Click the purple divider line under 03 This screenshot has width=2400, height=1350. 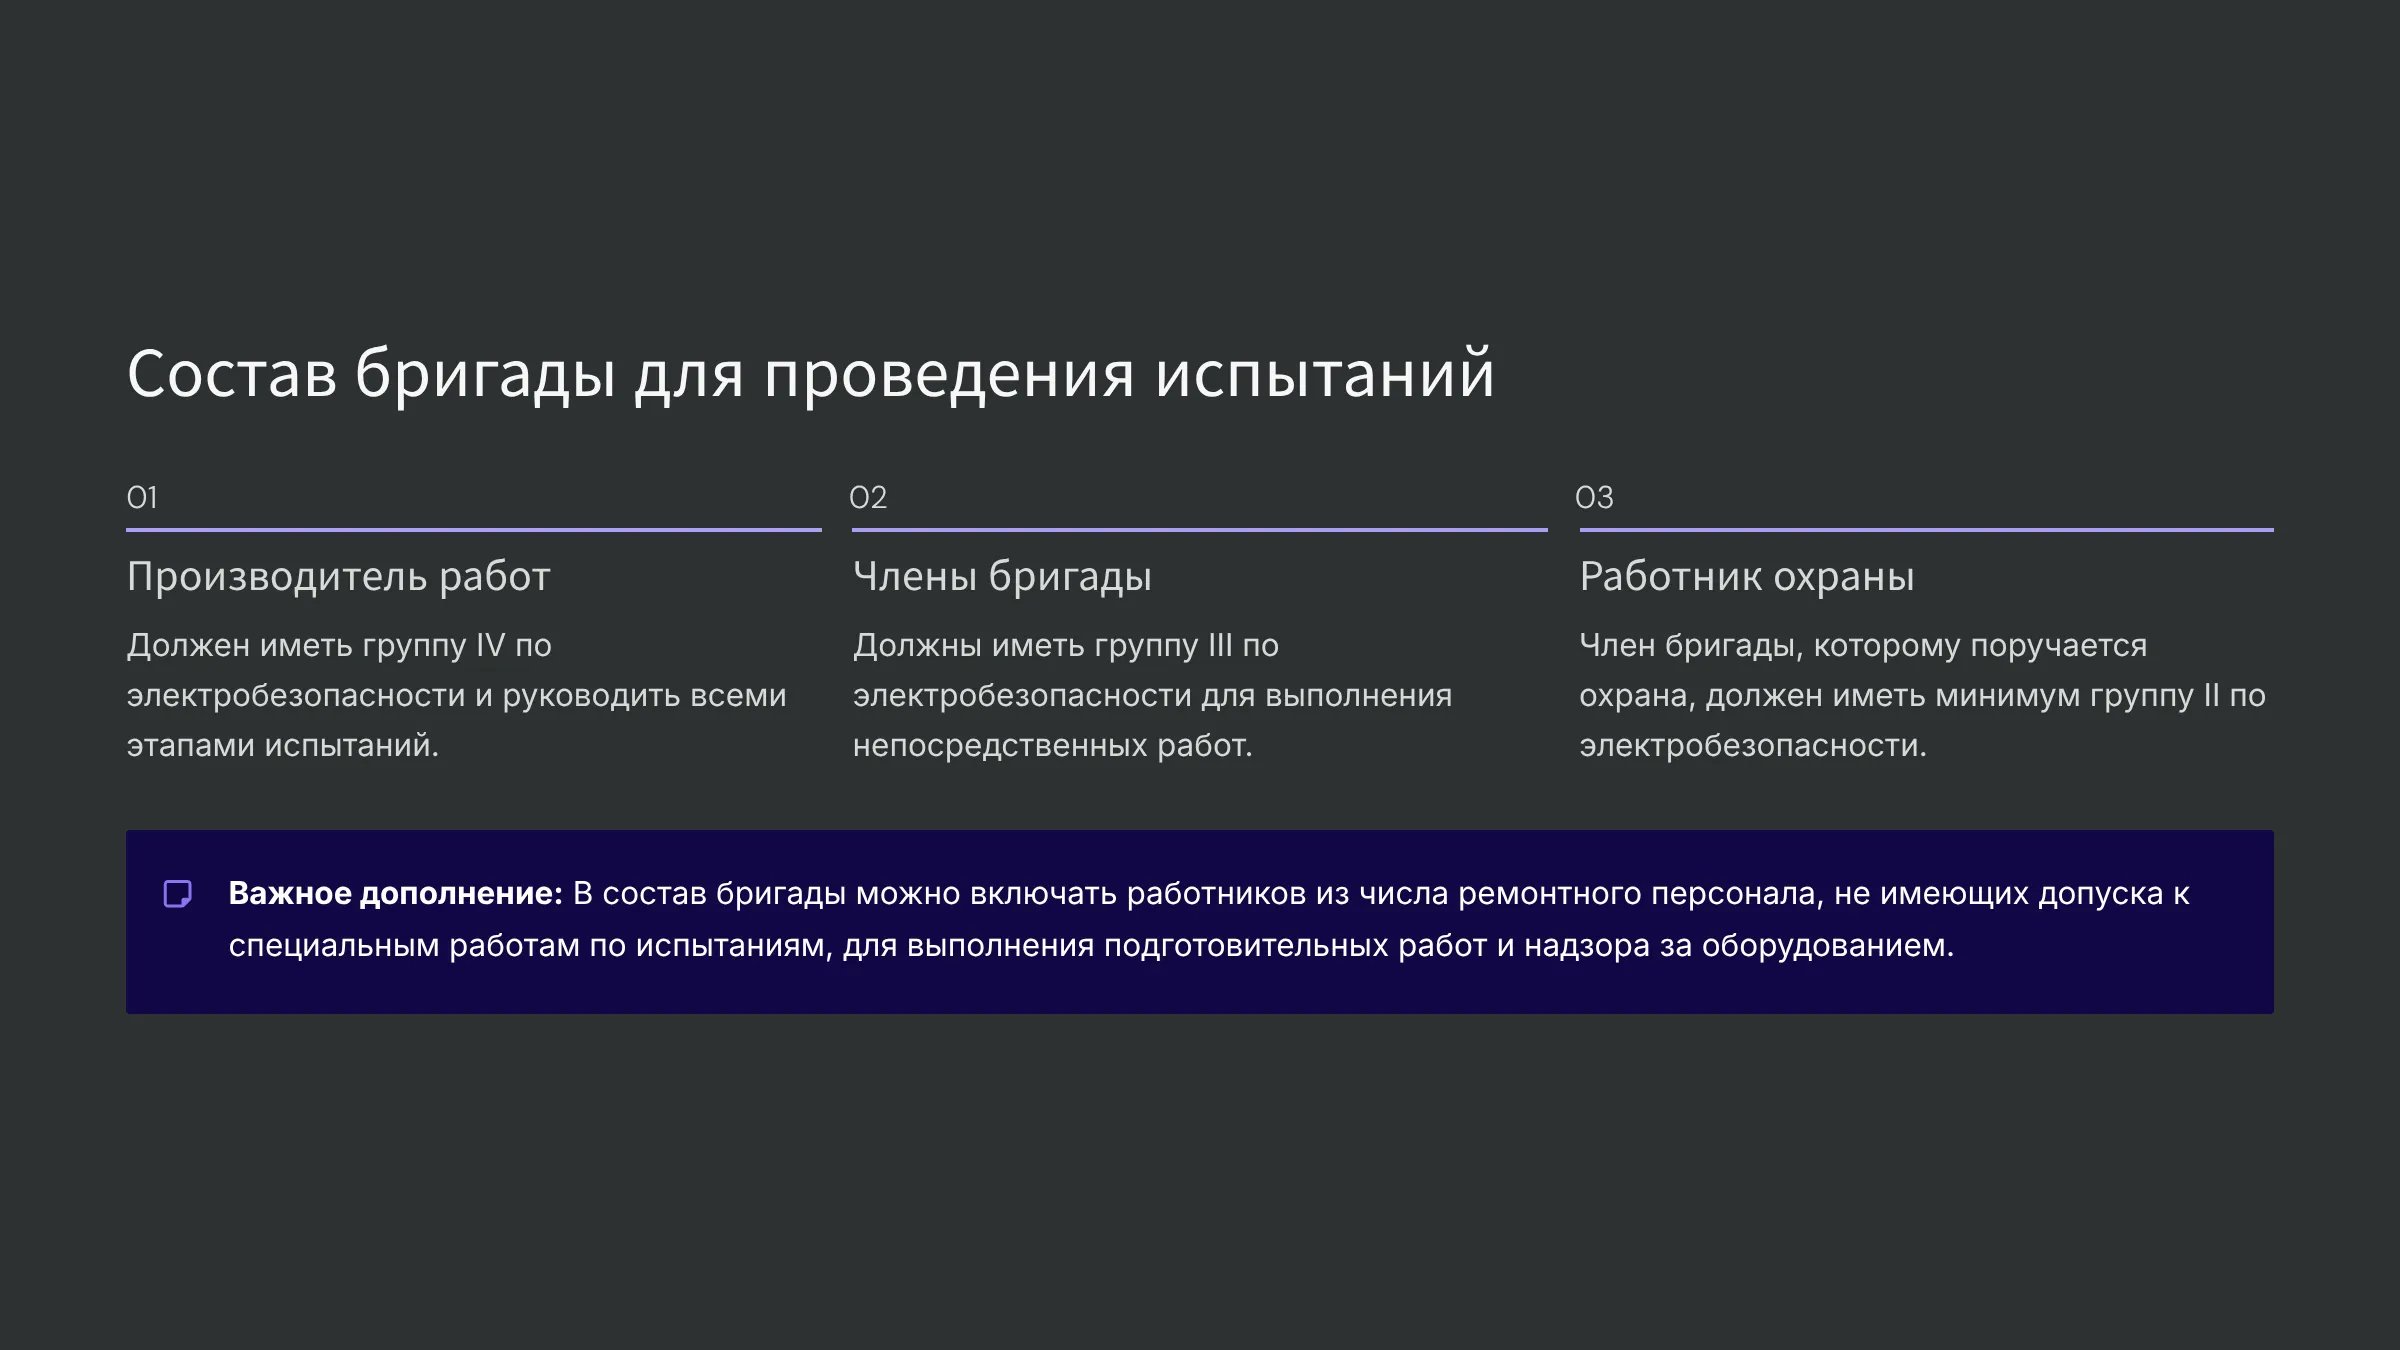coord(1926,529)
